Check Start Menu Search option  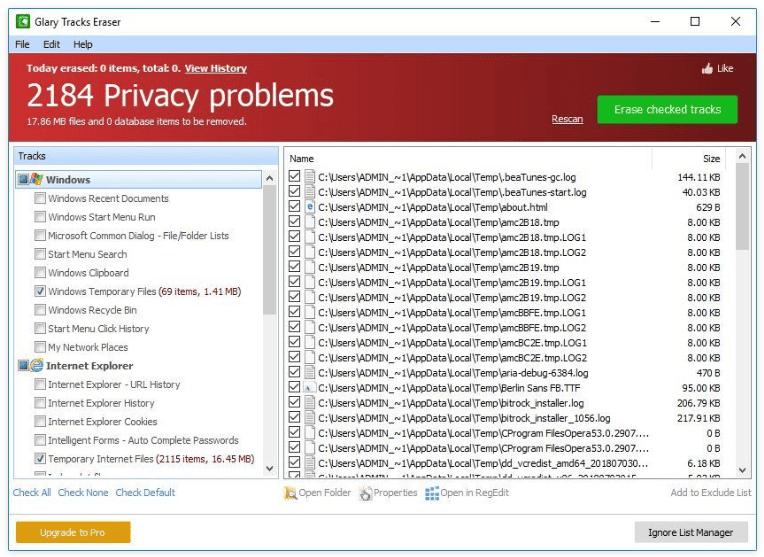click(40, 254)
